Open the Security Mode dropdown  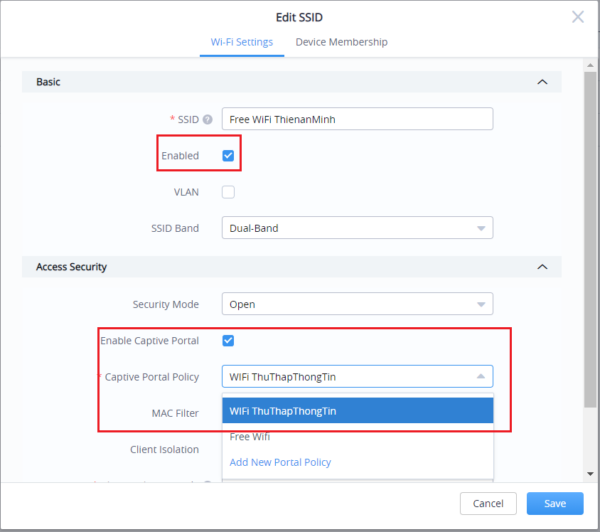click(x=357, y=304)
